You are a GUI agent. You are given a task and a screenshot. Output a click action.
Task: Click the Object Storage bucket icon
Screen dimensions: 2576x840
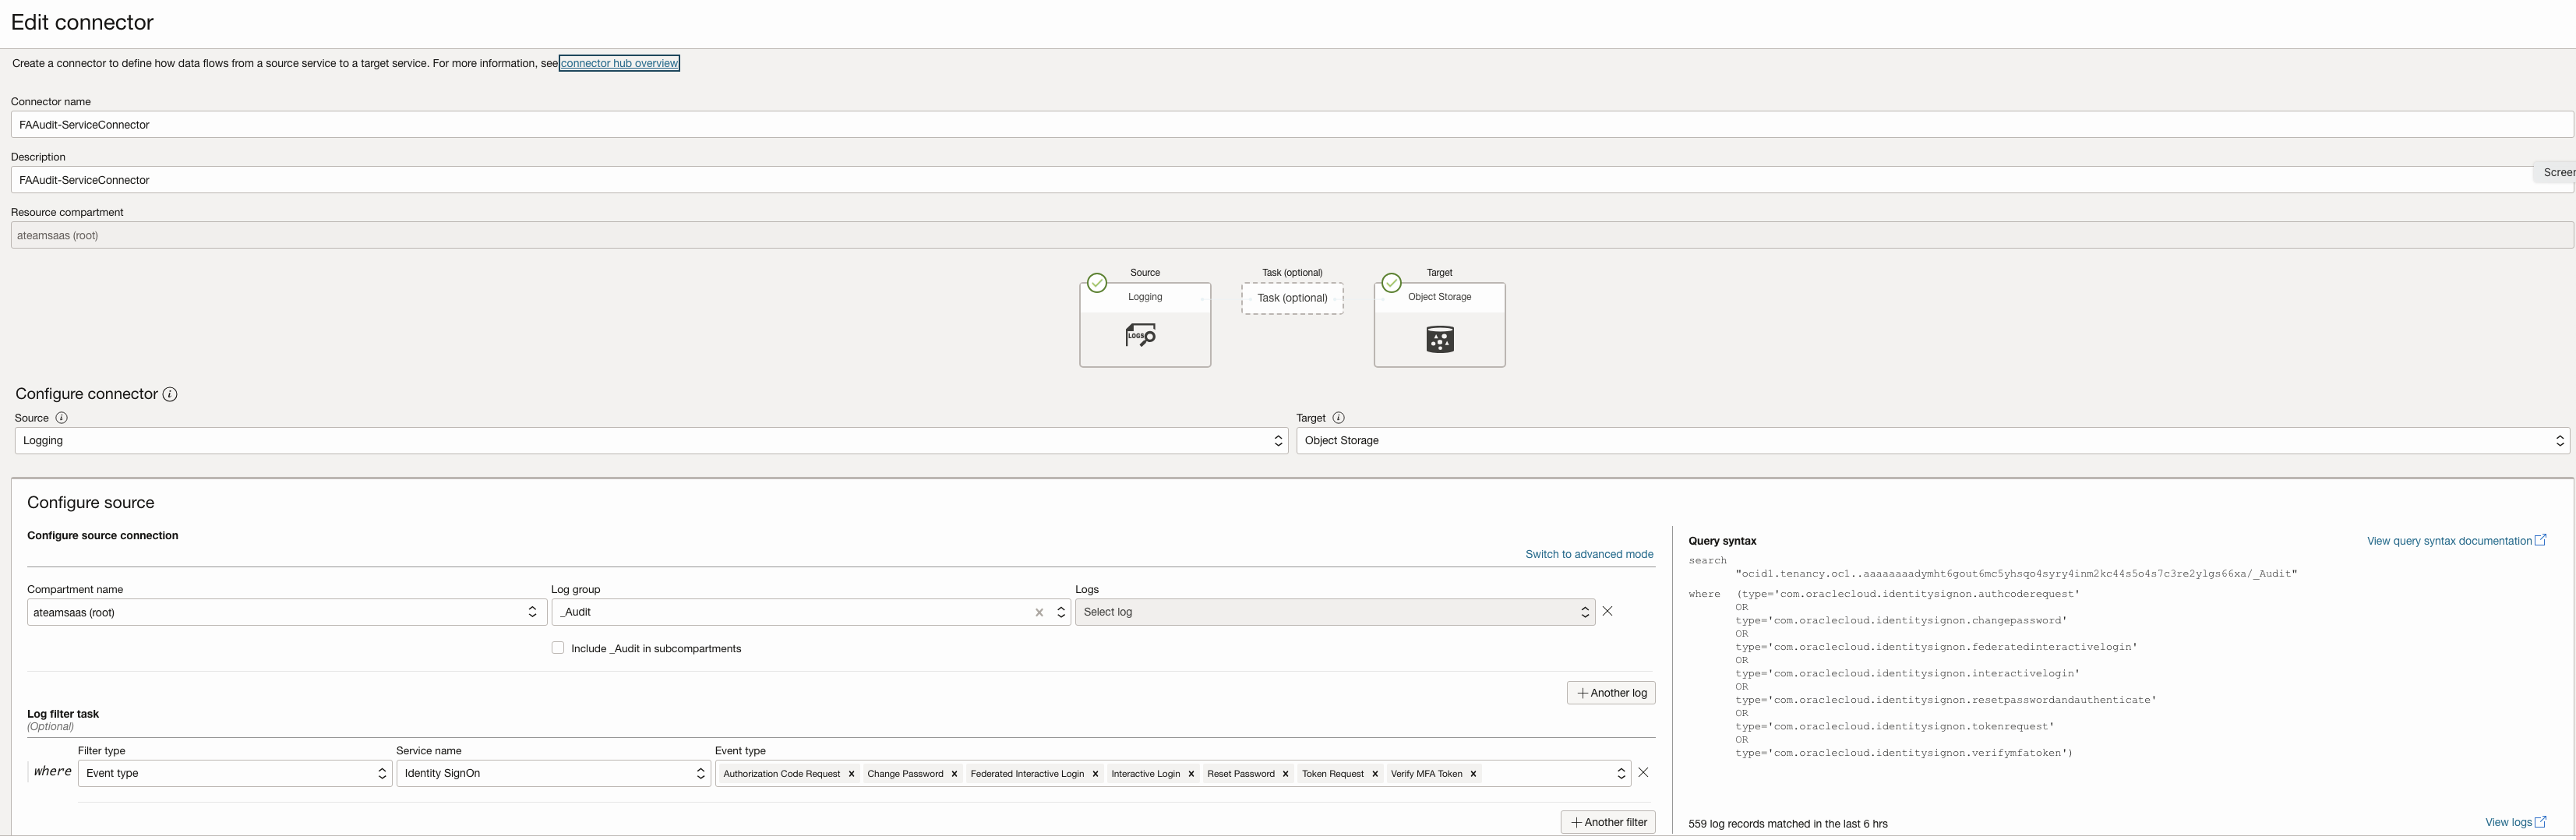click(1439, 340)
